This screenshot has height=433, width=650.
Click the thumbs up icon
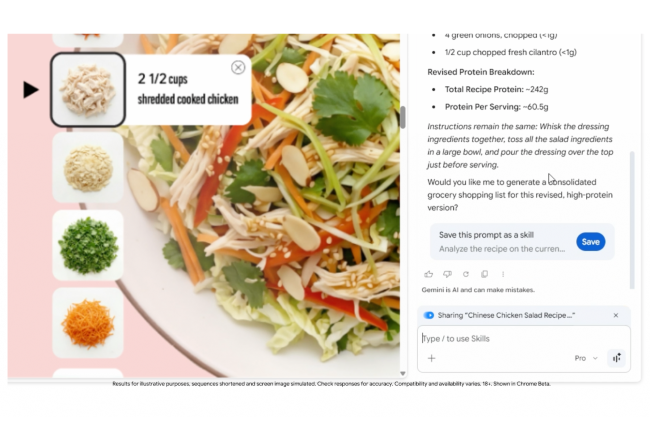428,274
